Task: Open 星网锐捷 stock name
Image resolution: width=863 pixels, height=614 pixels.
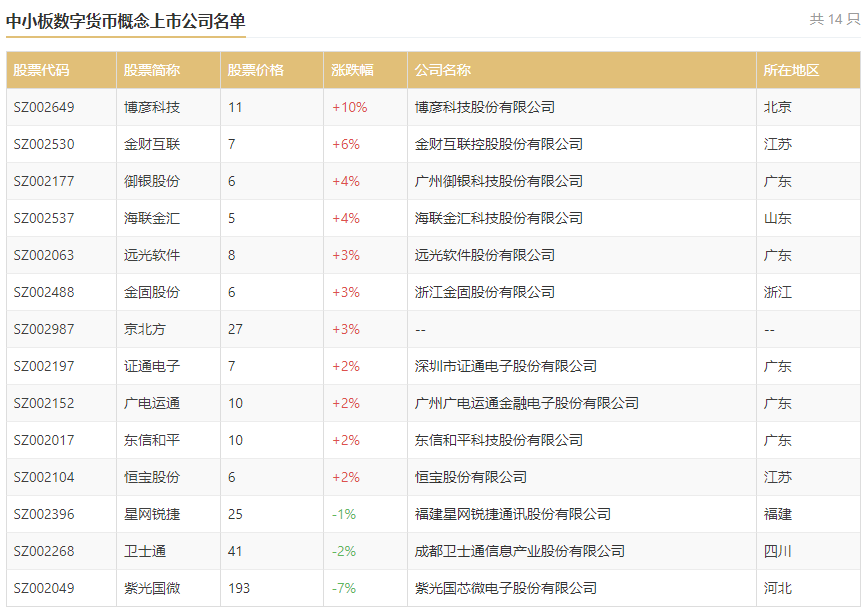Action: click(152, 514)
